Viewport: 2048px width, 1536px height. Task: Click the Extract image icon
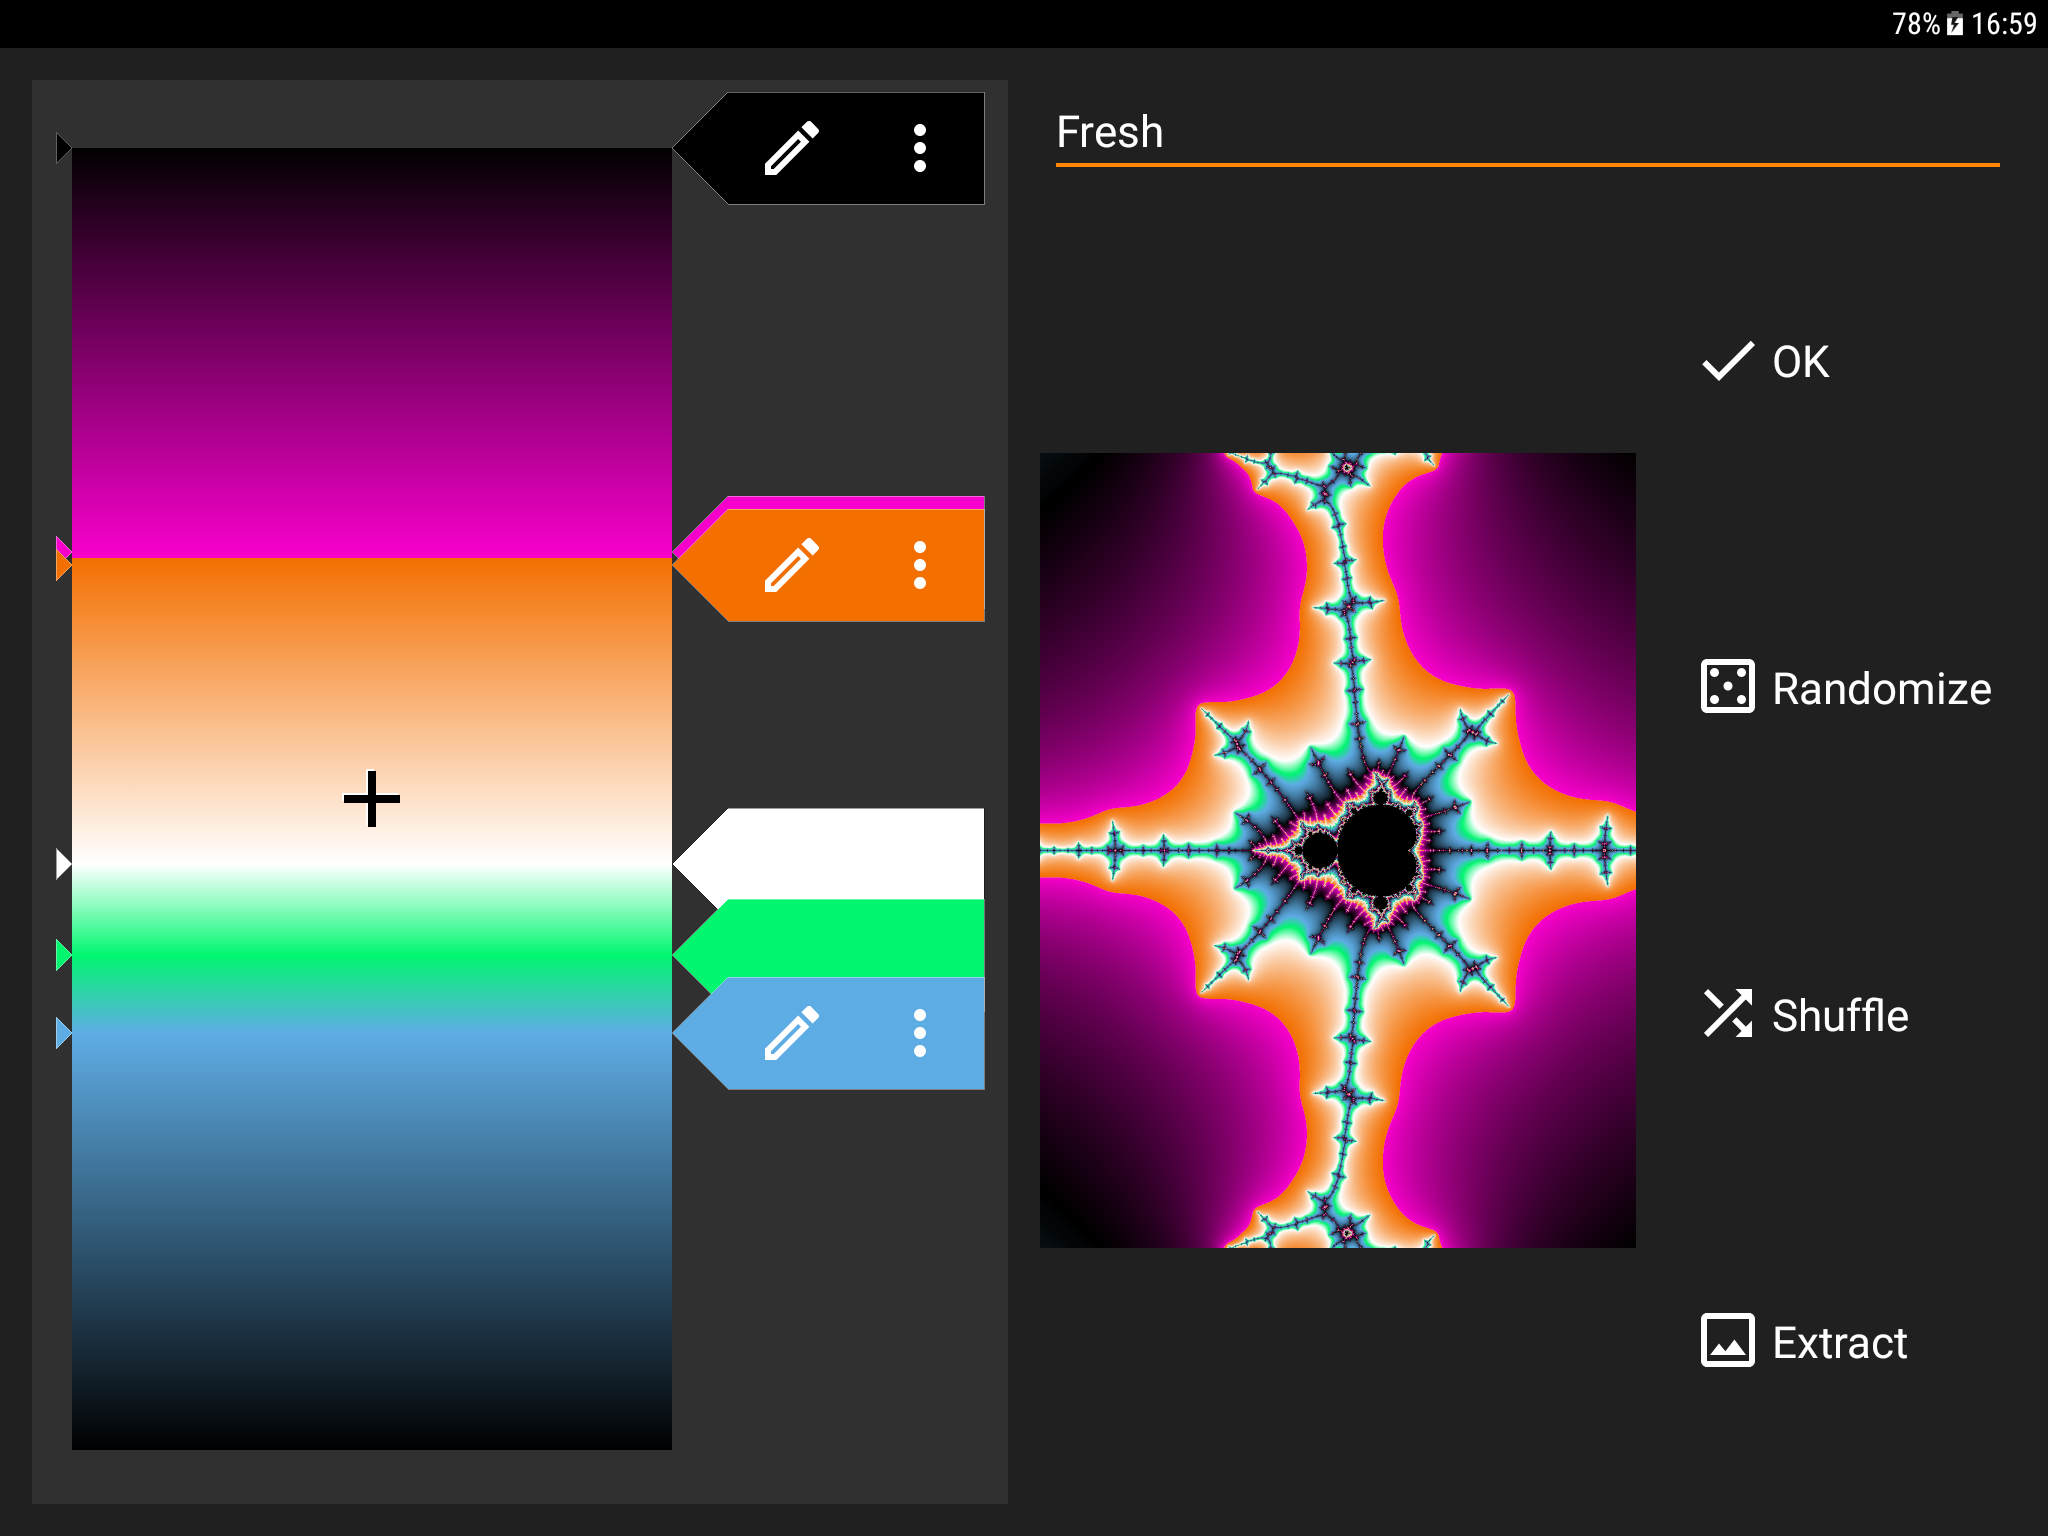(x=1726, y=1341)
